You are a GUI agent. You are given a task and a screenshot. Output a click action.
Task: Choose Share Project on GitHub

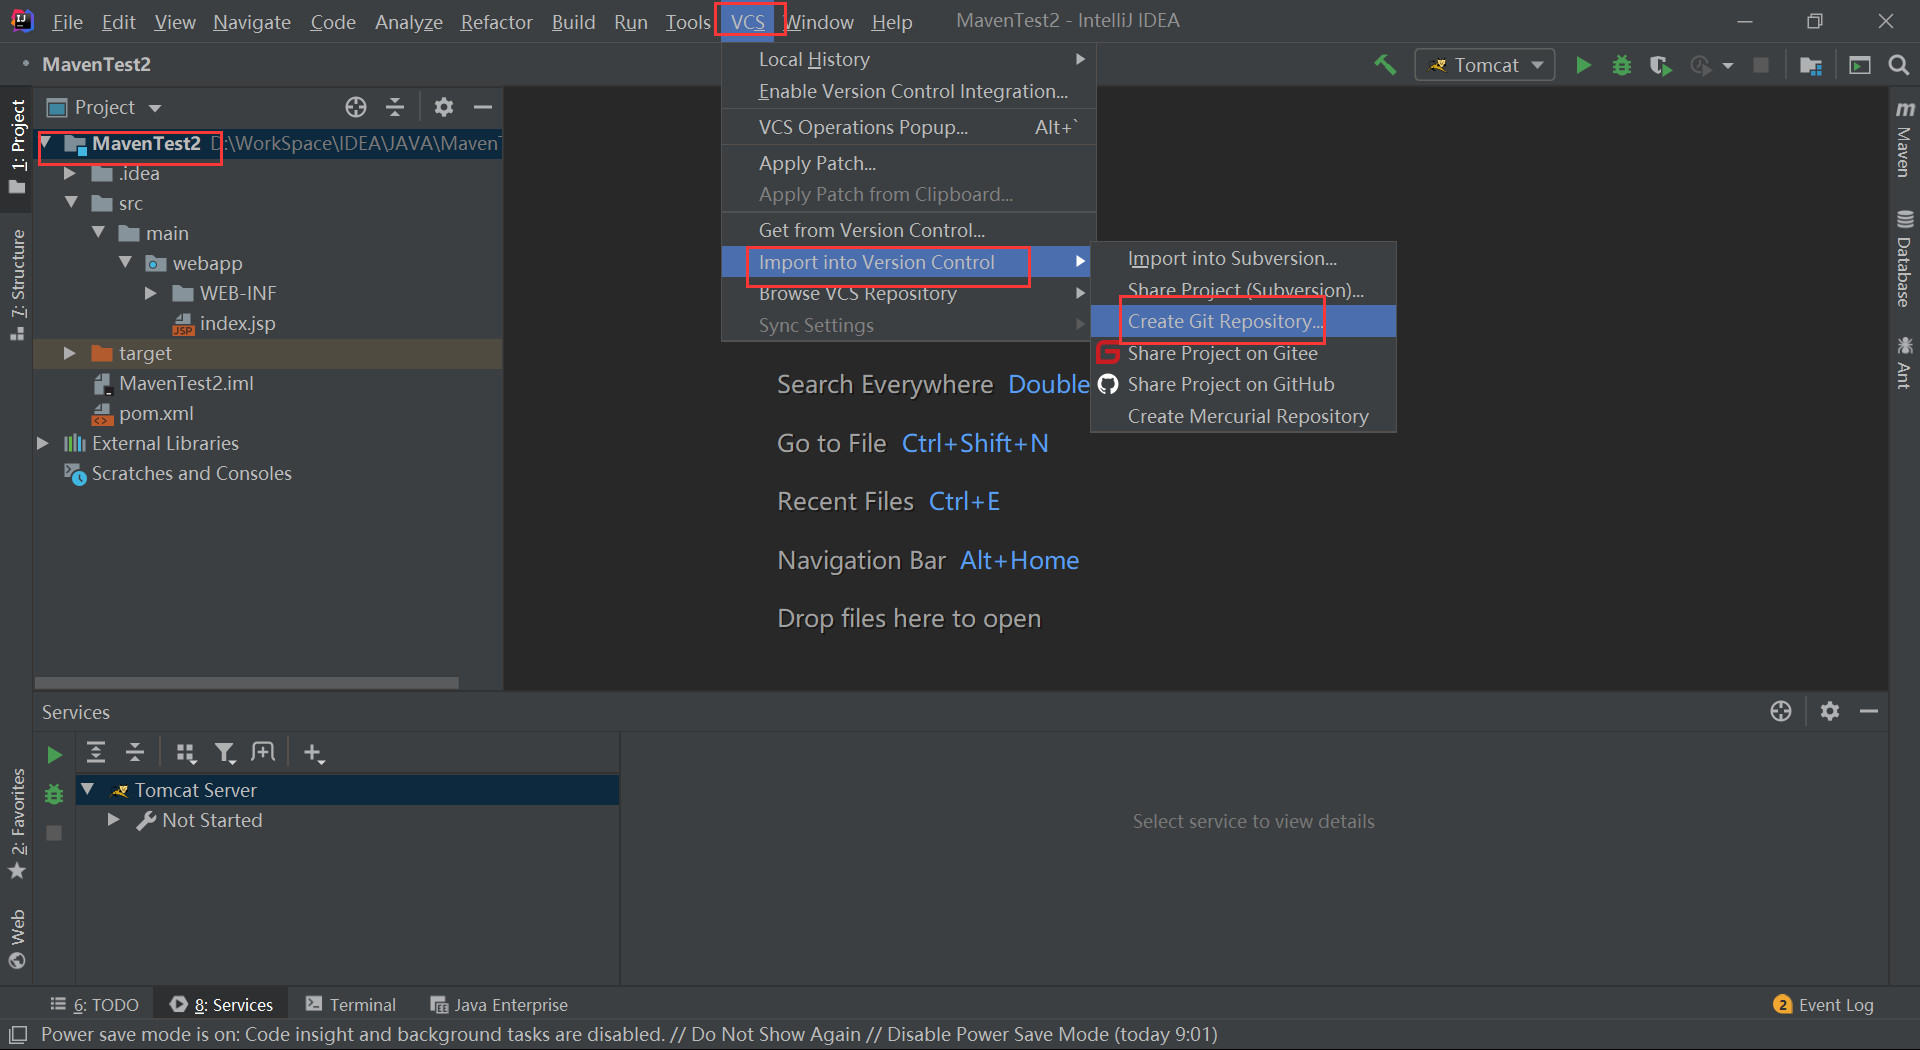[1243, 384]
